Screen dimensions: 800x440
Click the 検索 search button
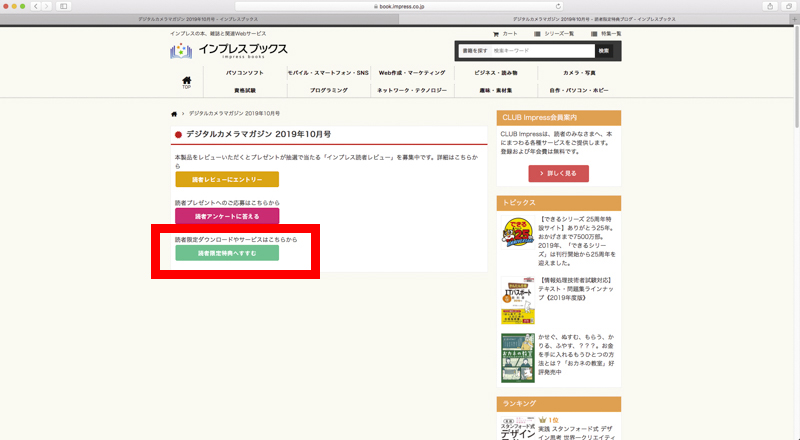[604, 51]
